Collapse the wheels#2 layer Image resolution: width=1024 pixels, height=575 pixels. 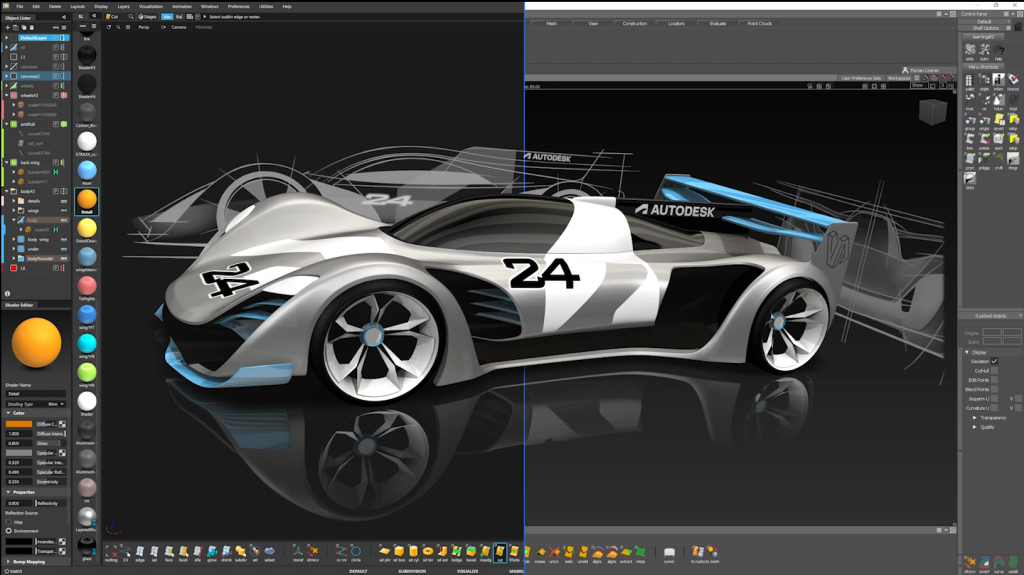7,95
